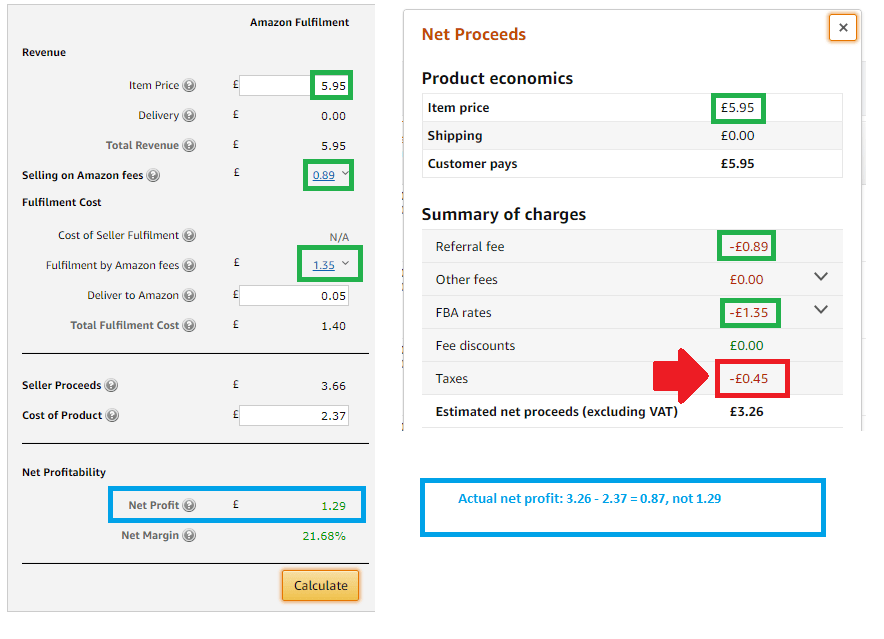Image resolution: width=884 pixels, height=639 pixels.
Task: Click the Selling on Amazon fees info icon
Action: click(x=153, y=174)
